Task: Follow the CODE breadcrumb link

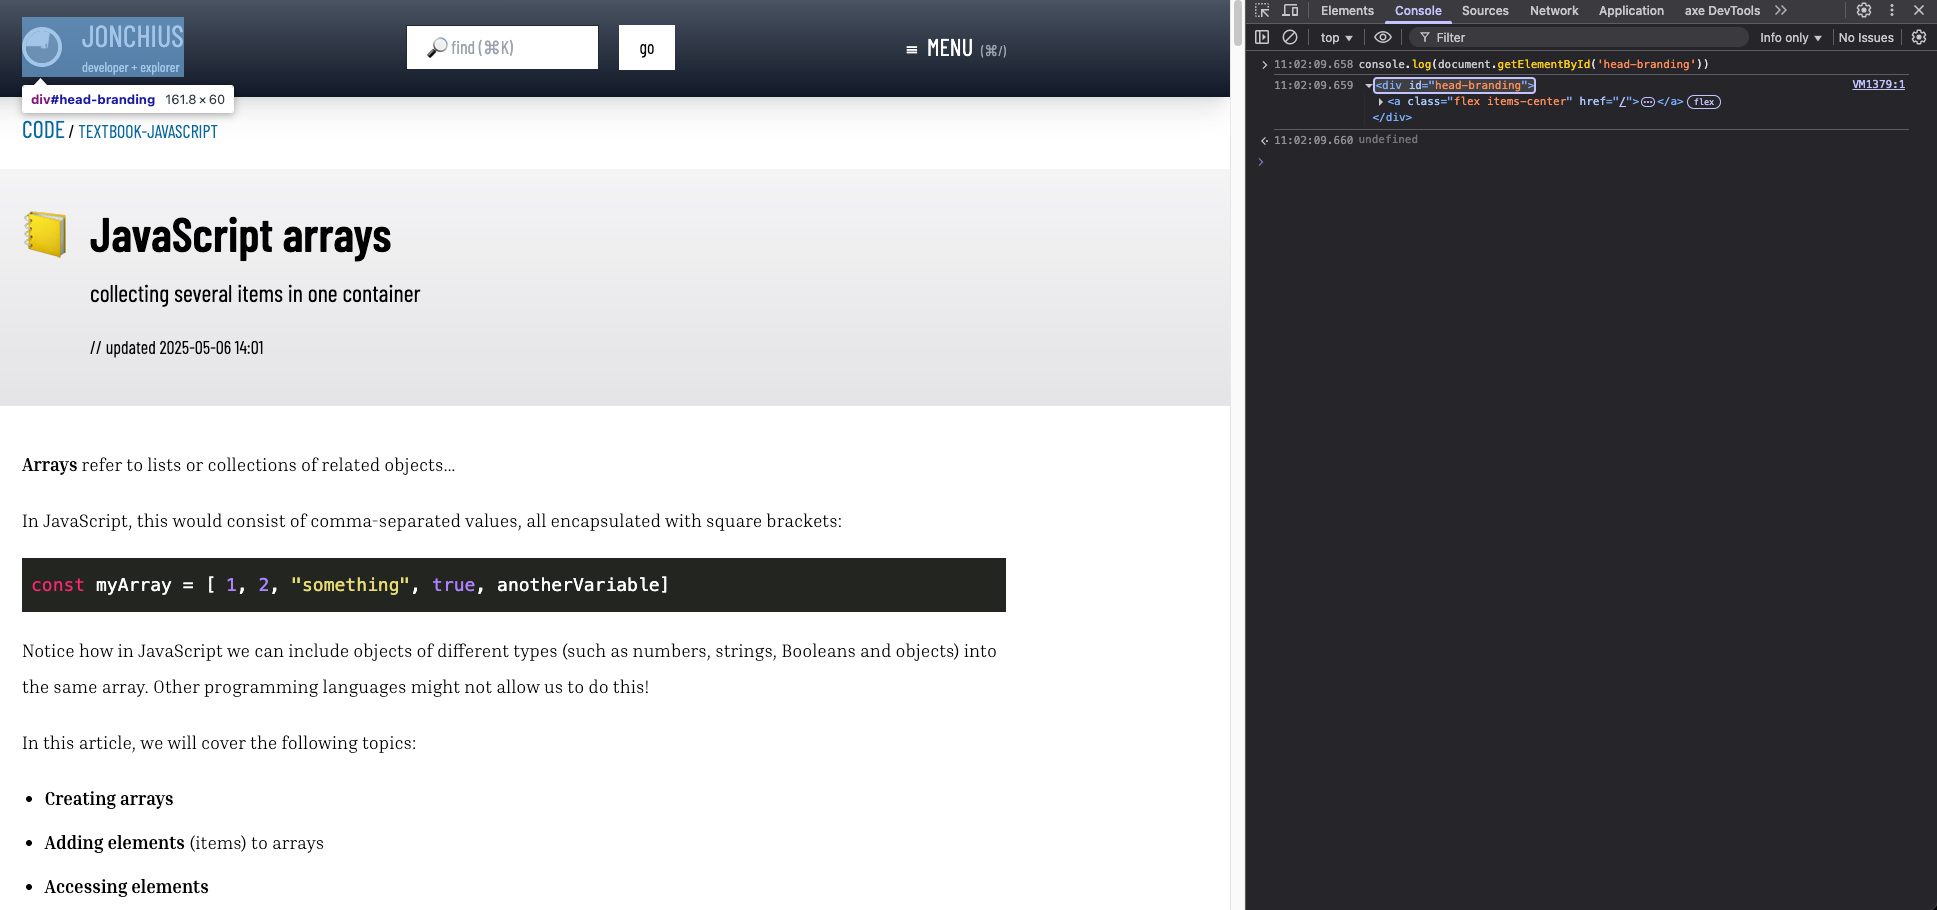Action: [x=43, y=130]
